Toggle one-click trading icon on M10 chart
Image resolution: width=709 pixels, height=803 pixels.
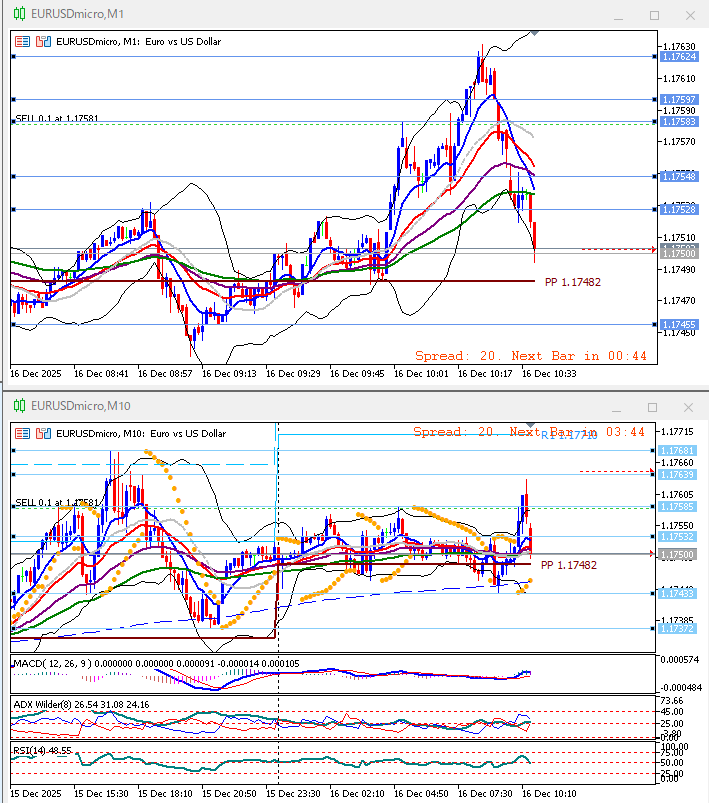pyautogui.click(x=22, y=433)
